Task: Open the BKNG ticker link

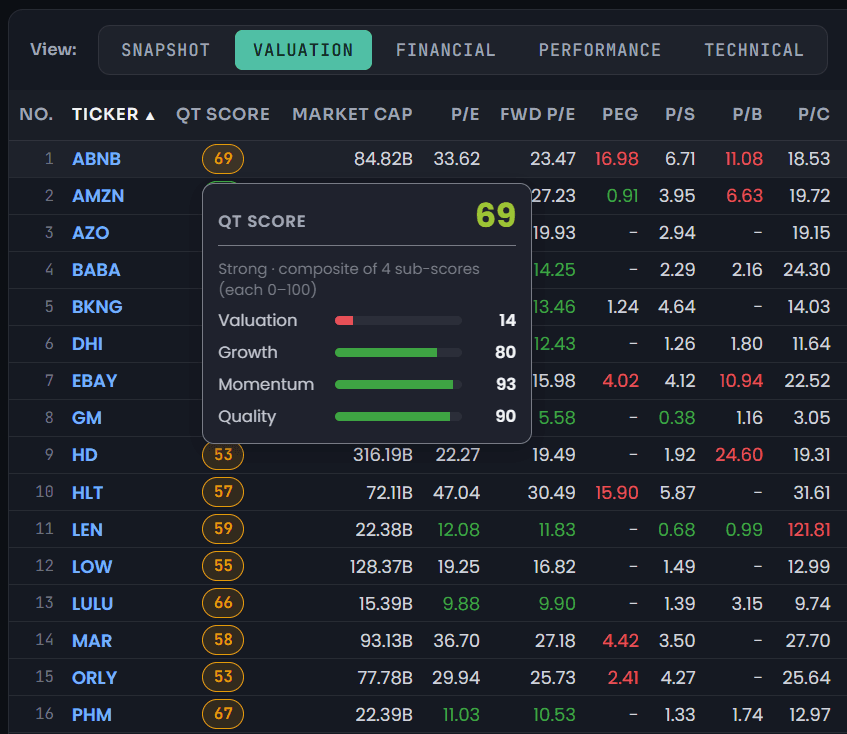Action: pos(97,307)
